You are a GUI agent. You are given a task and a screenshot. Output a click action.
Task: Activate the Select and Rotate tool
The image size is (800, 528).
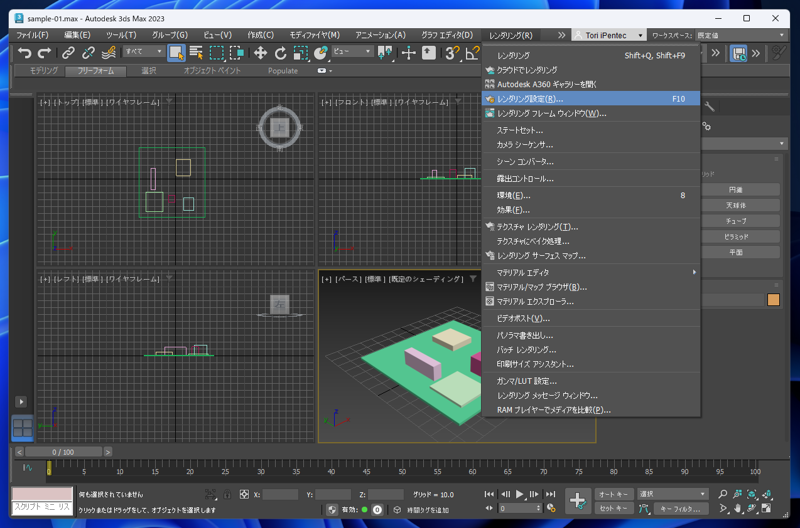tap(281, 53)
